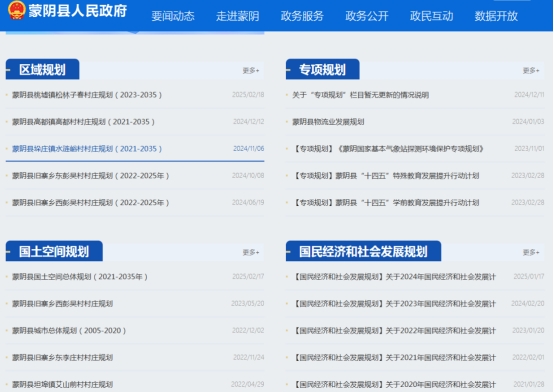554x392 pixels.
Task: Open “十四五”学前教育发展提升行动计划 article
Action: pyautogui.click(x=386, y=203)
